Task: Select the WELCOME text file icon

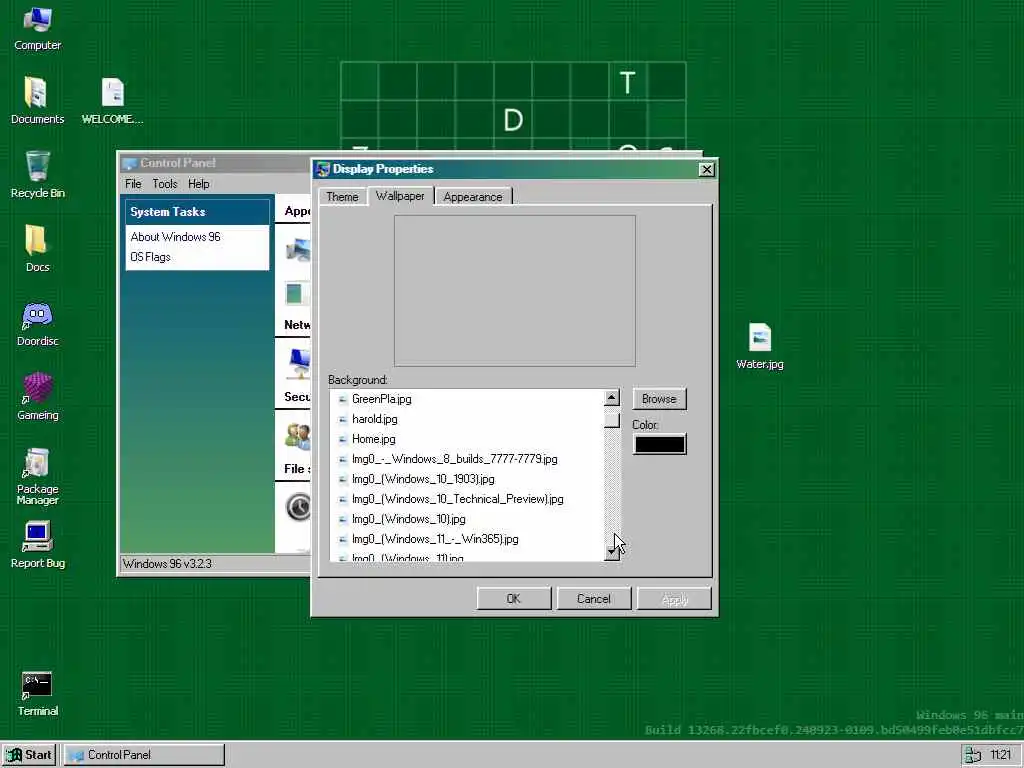Action: tap(112, 100)
